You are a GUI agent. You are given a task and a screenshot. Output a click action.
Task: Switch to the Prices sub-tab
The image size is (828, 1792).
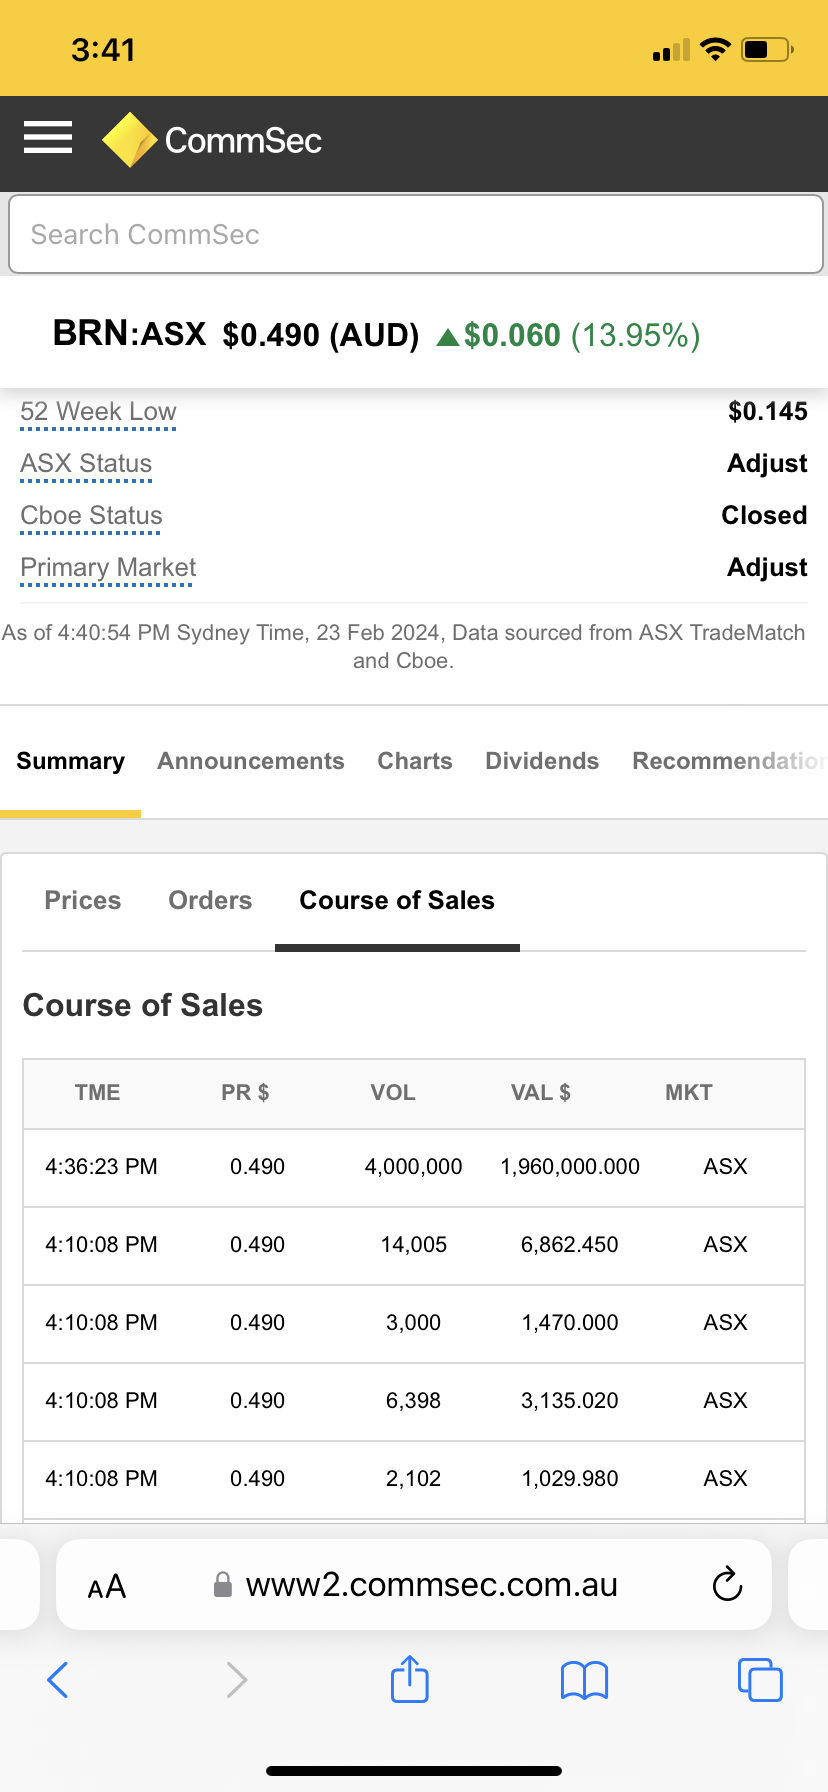click(x=83, y=900)
